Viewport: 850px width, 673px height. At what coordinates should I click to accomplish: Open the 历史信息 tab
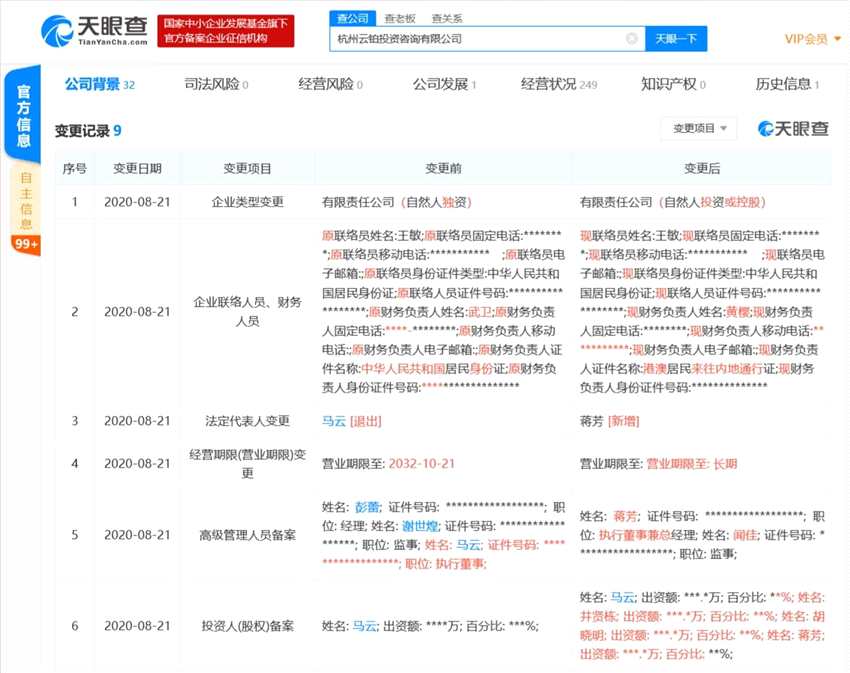tap(787, 84)
